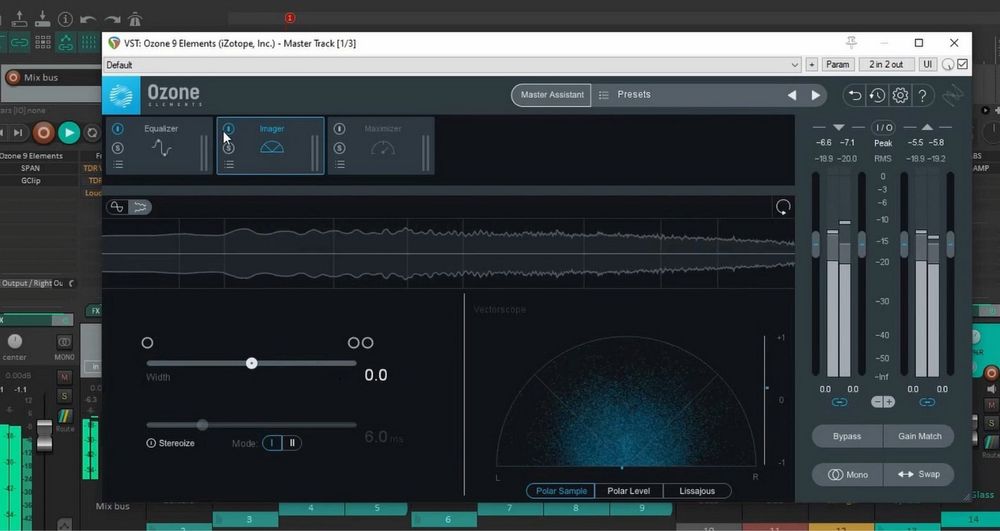Pin the VST window on top

[x=851, y=43]
